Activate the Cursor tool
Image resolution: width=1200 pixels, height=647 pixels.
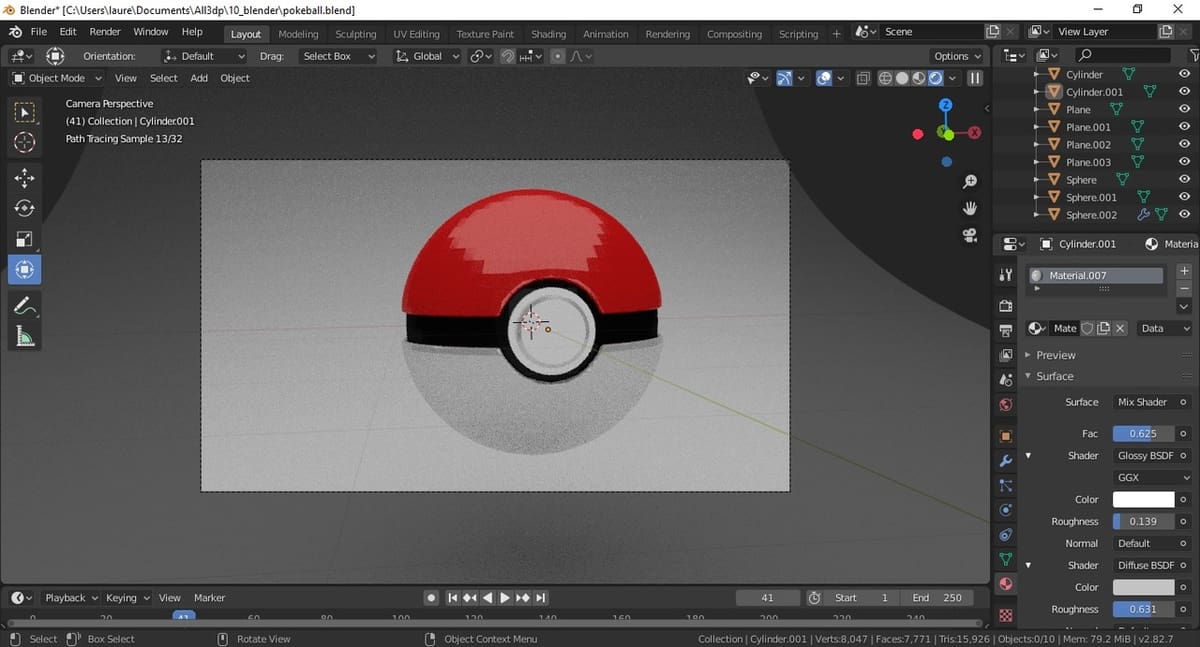(25, 143)
